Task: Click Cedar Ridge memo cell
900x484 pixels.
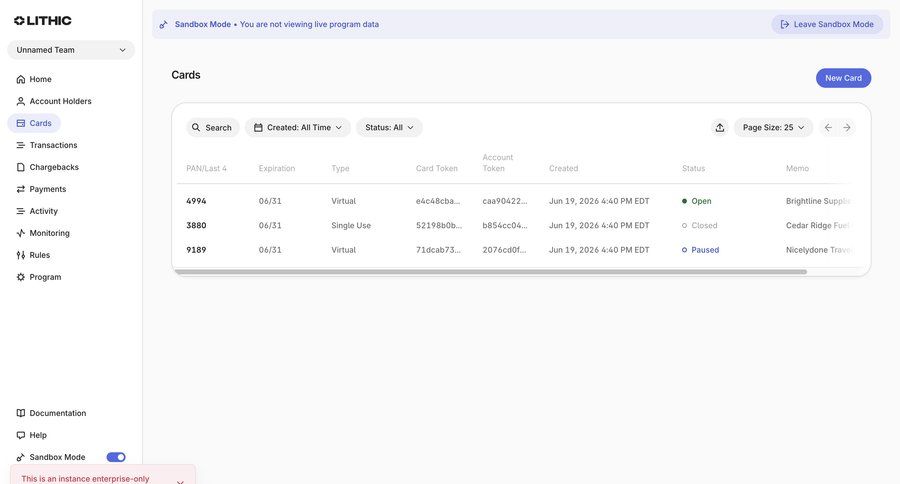Action: click(x=818, y=225)
